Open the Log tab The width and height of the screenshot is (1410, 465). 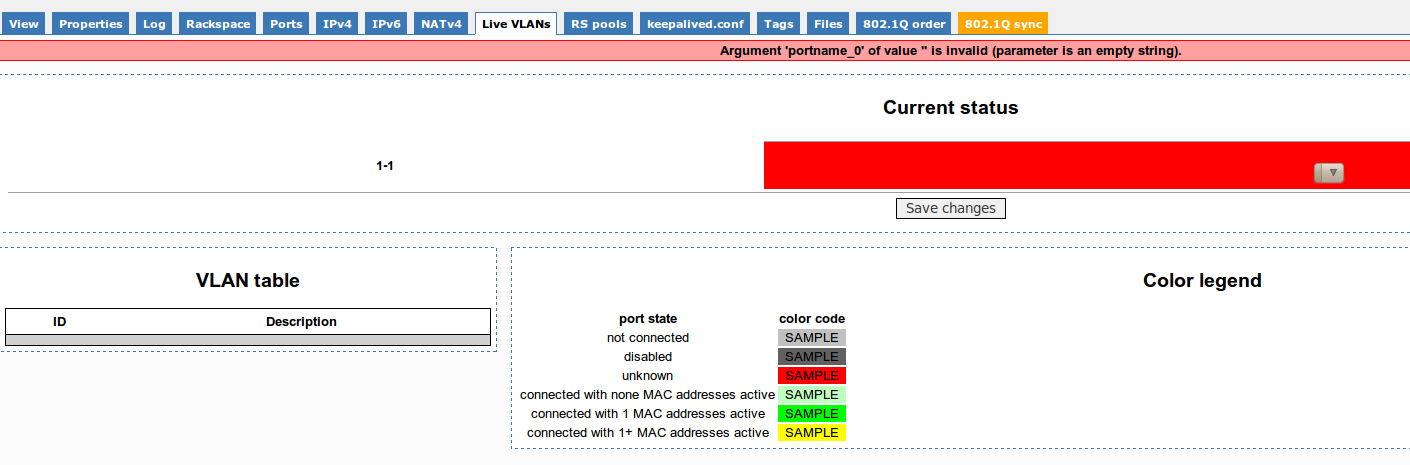(154, 24)
